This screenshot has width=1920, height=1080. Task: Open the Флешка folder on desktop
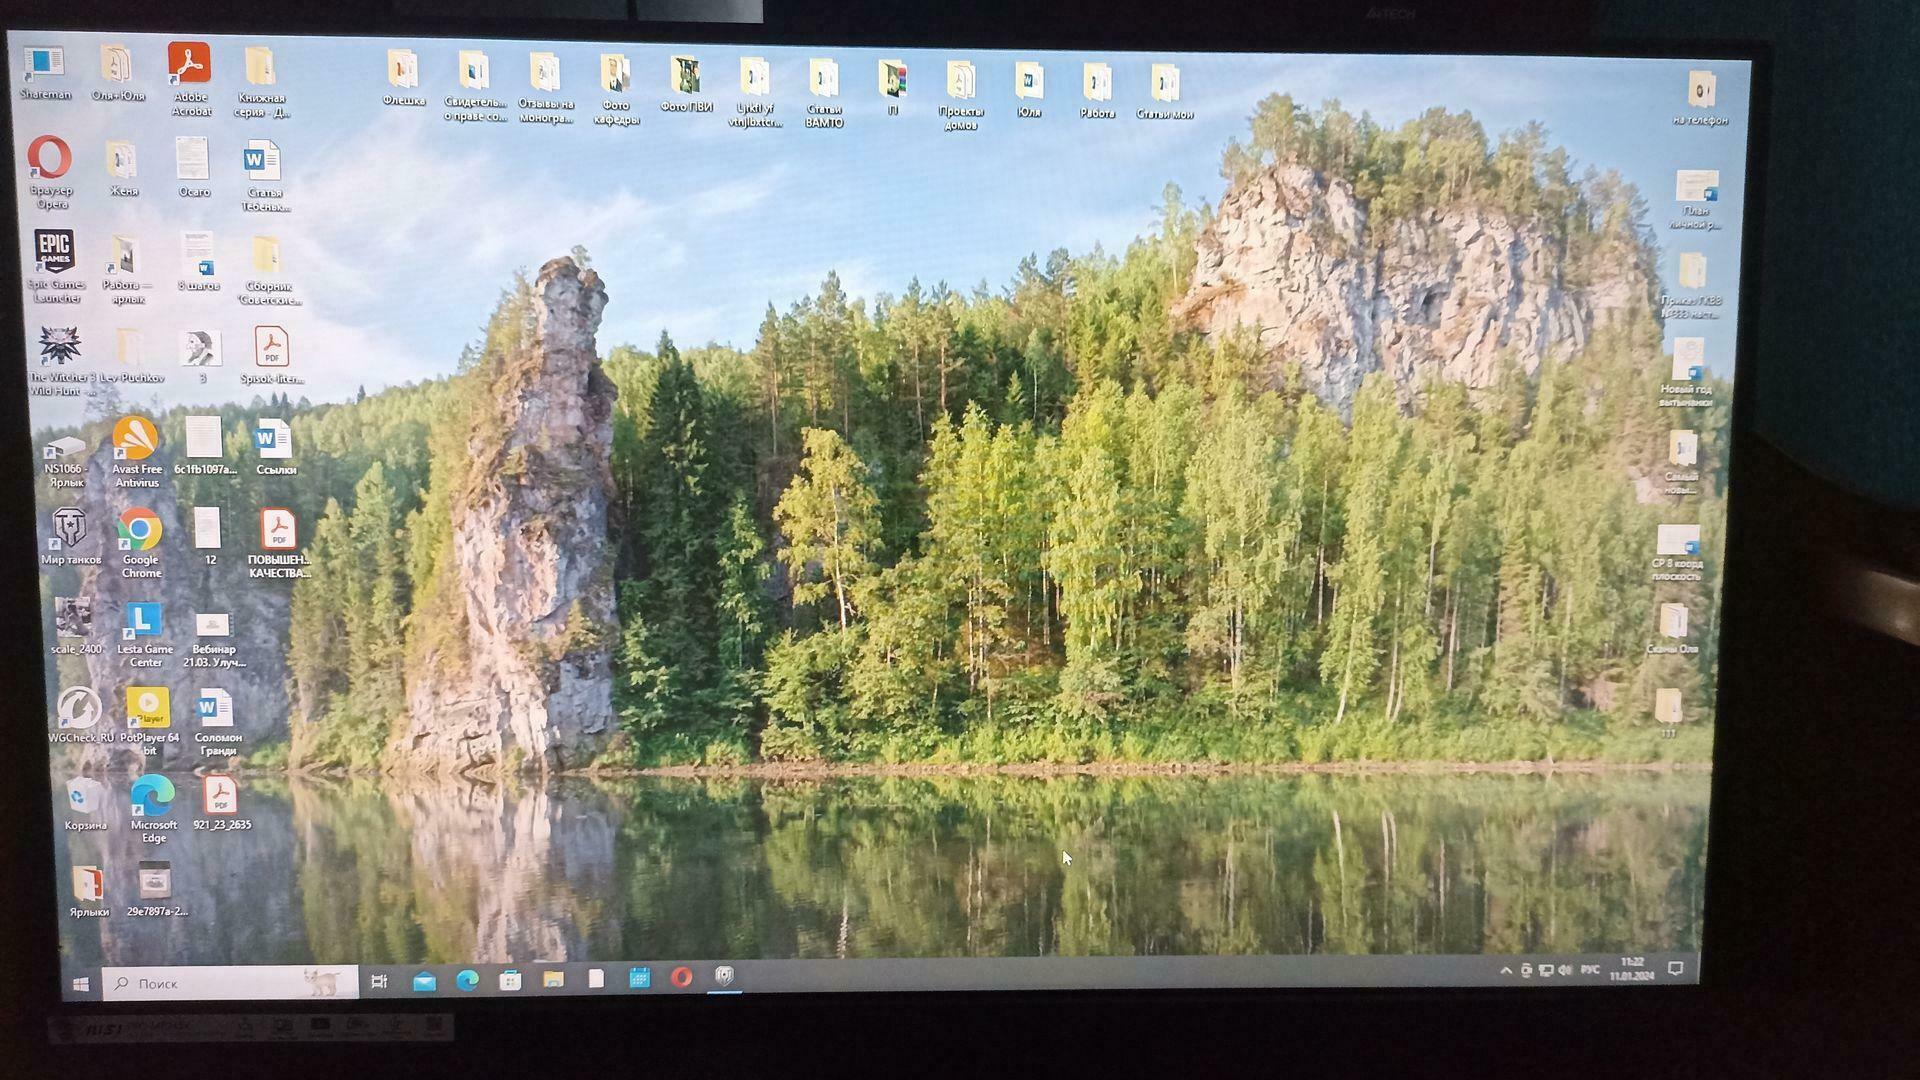(404, 78)
